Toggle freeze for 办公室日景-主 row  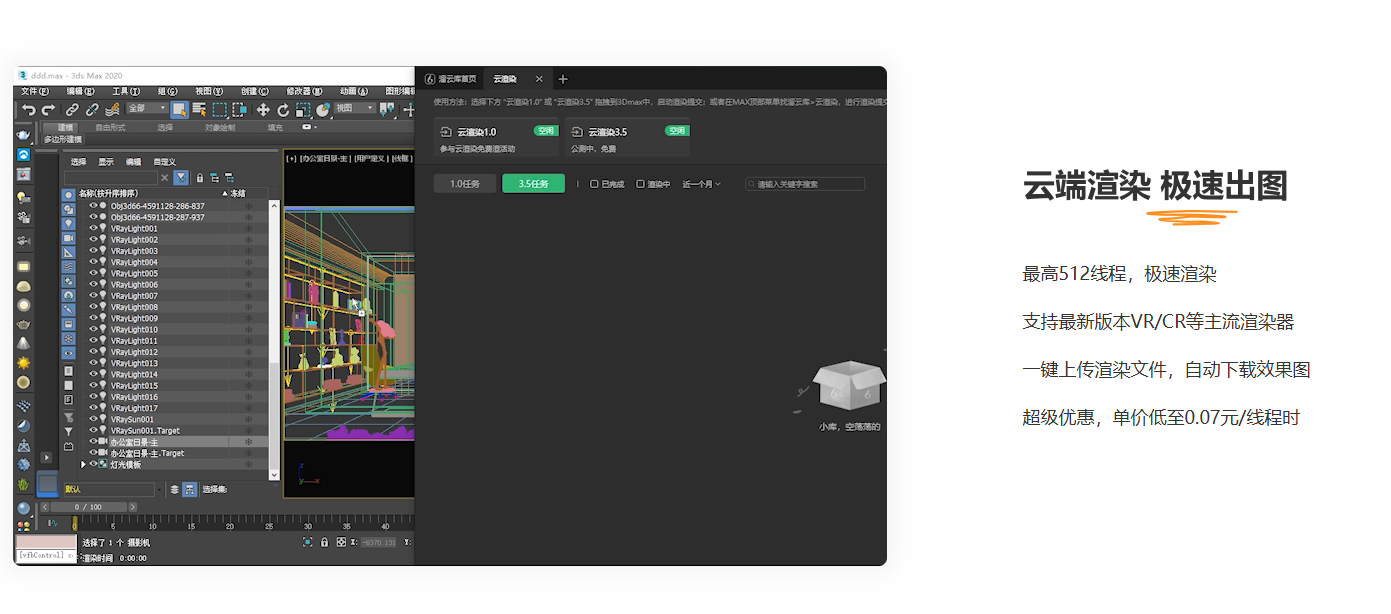(248, 441)
